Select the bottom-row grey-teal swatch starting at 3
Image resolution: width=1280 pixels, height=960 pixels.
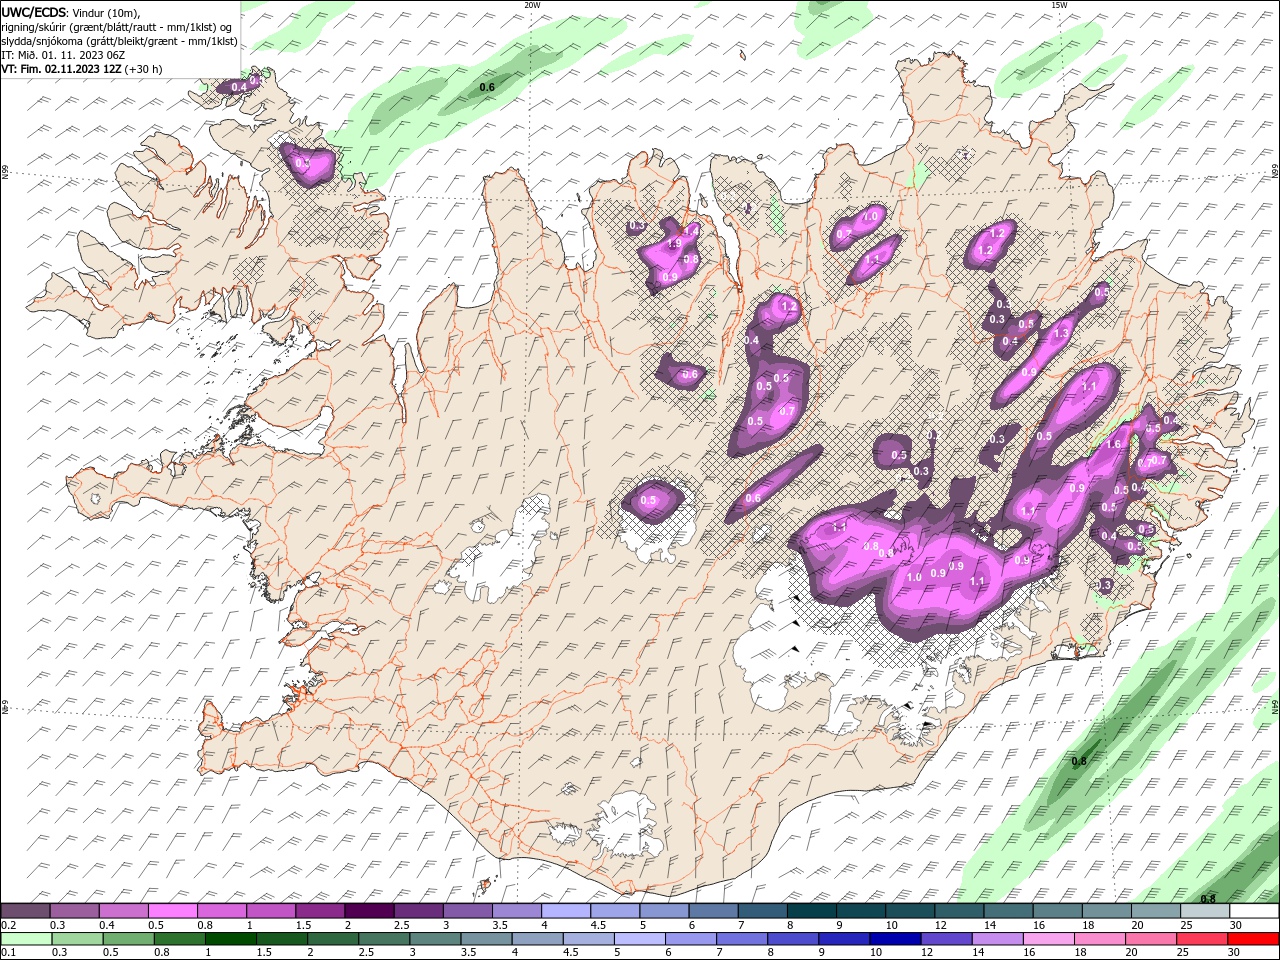click(x=435, y=939)
